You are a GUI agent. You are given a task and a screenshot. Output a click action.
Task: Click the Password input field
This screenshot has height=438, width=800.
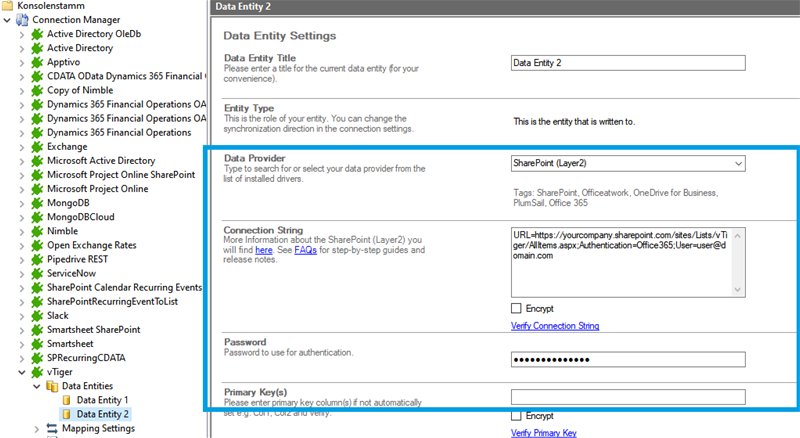(x=627, y=358)
